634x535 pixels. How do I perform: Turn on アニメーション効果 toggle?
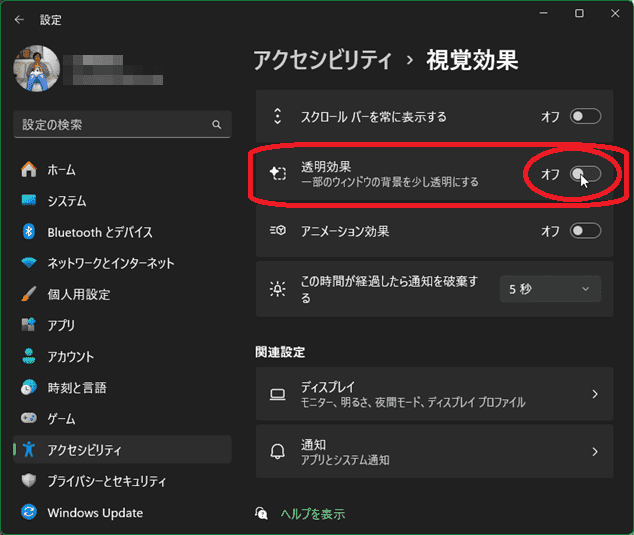[585, 231]
